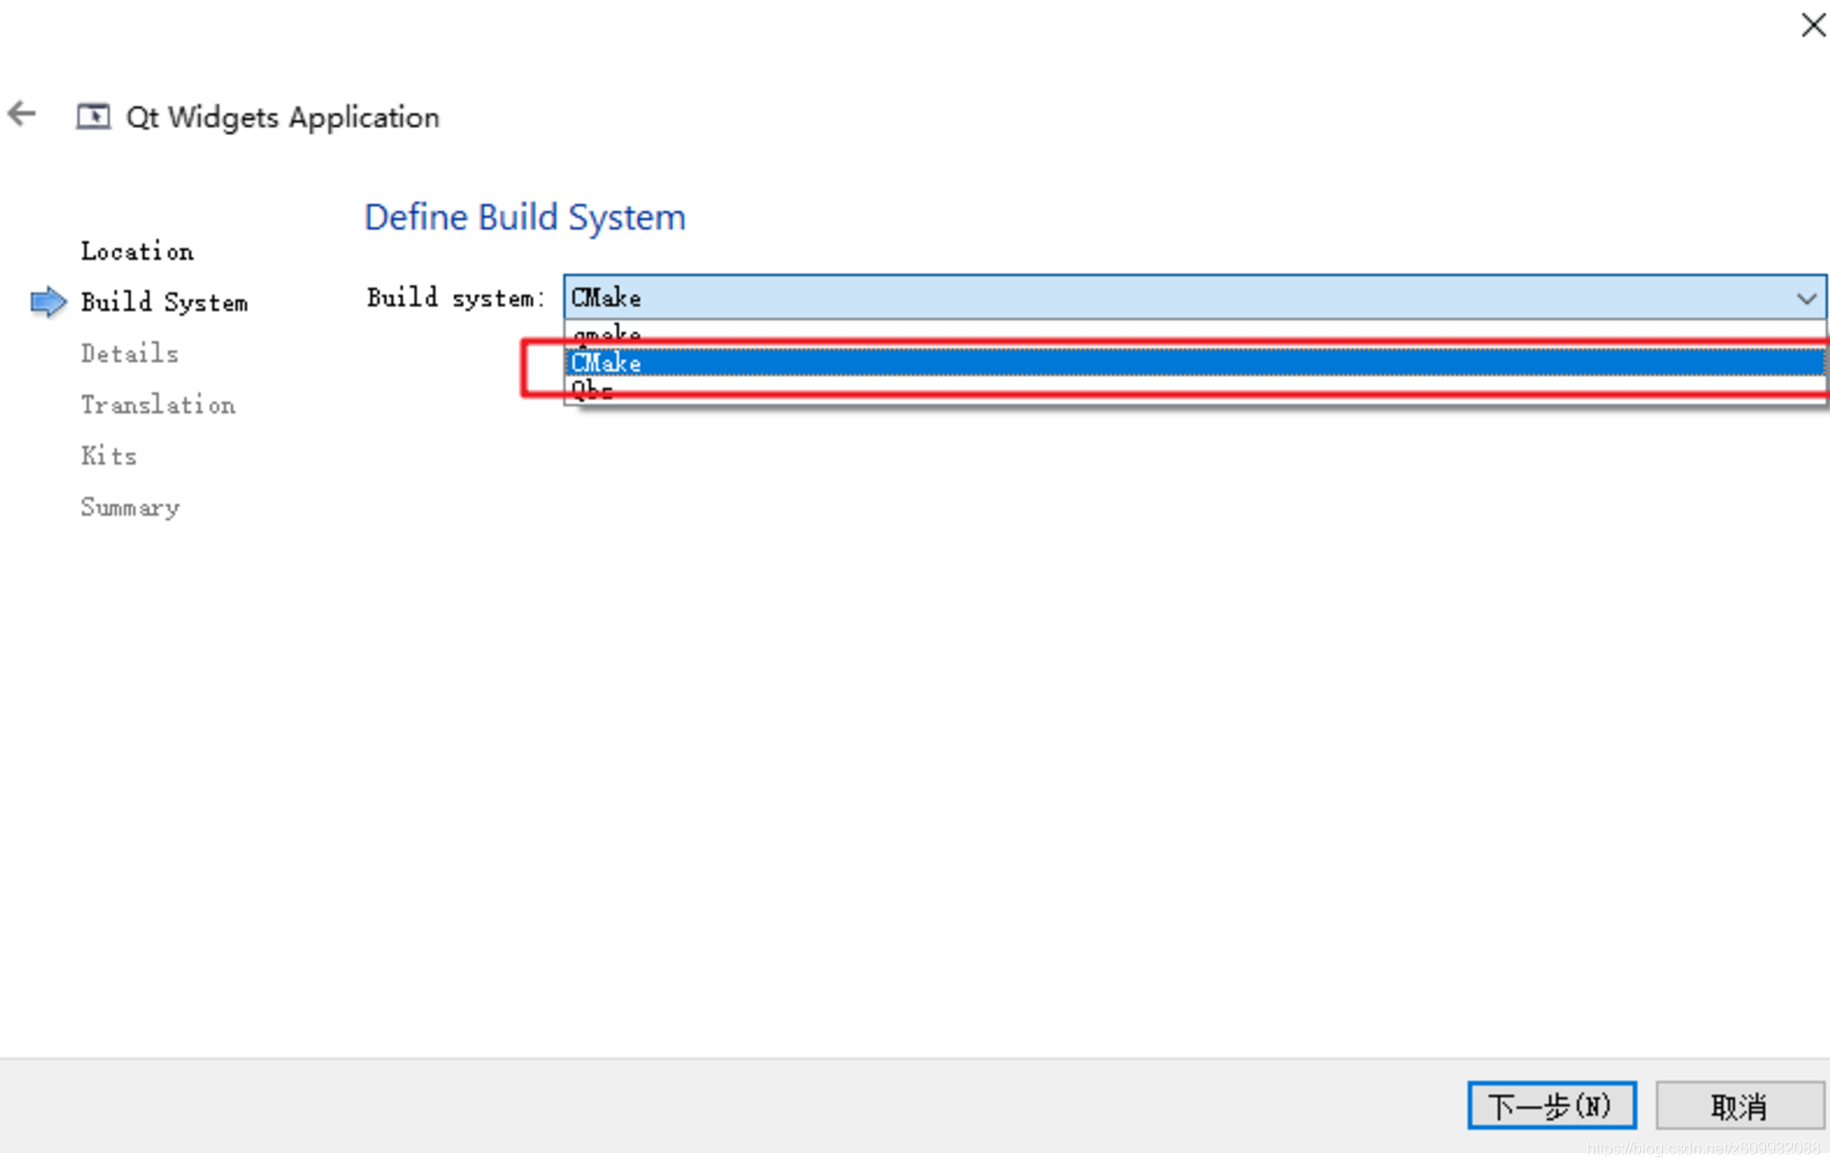Viewport: 1830px width, 1167px height.
Task: Go back with the left arrow icon
Action: pyautogui.click(x=22, y=114)
